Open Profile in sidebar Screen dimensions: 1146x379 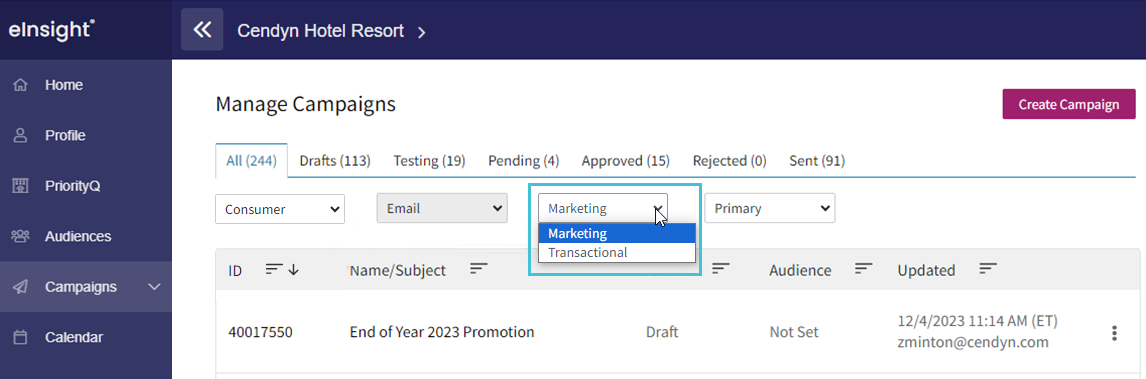[86, 135]
